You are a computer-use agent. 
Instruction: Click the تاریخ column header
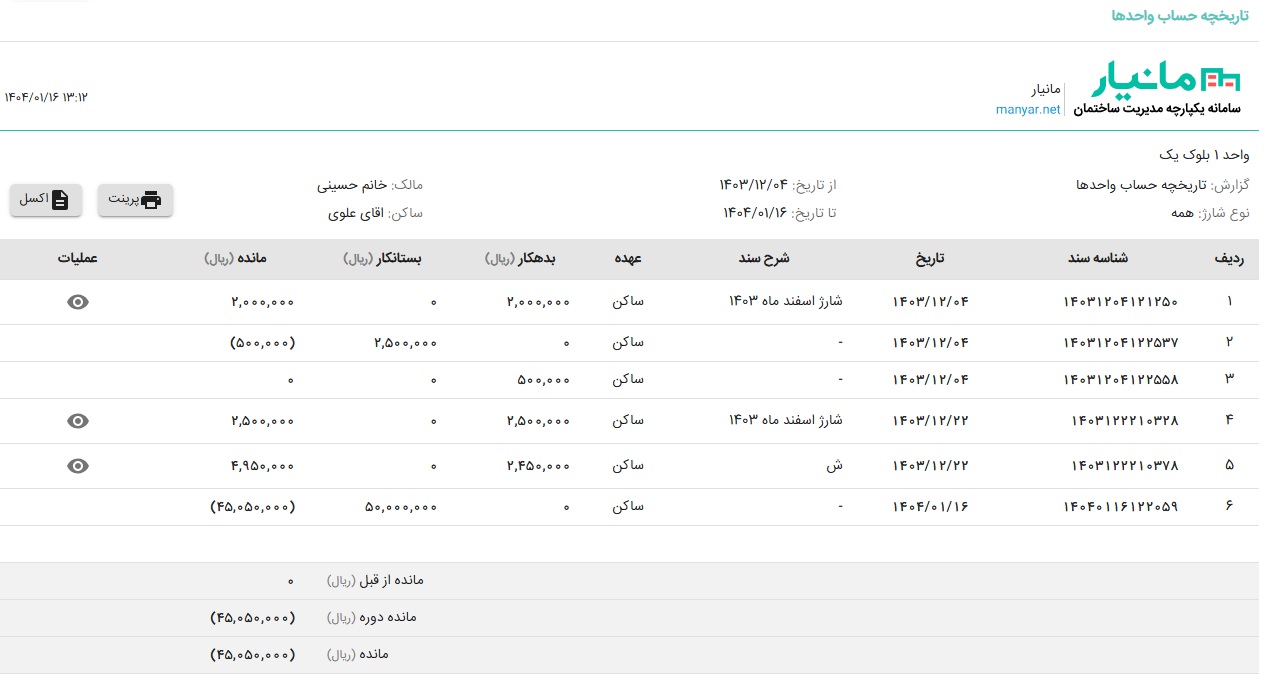click(x=930, y=258)
